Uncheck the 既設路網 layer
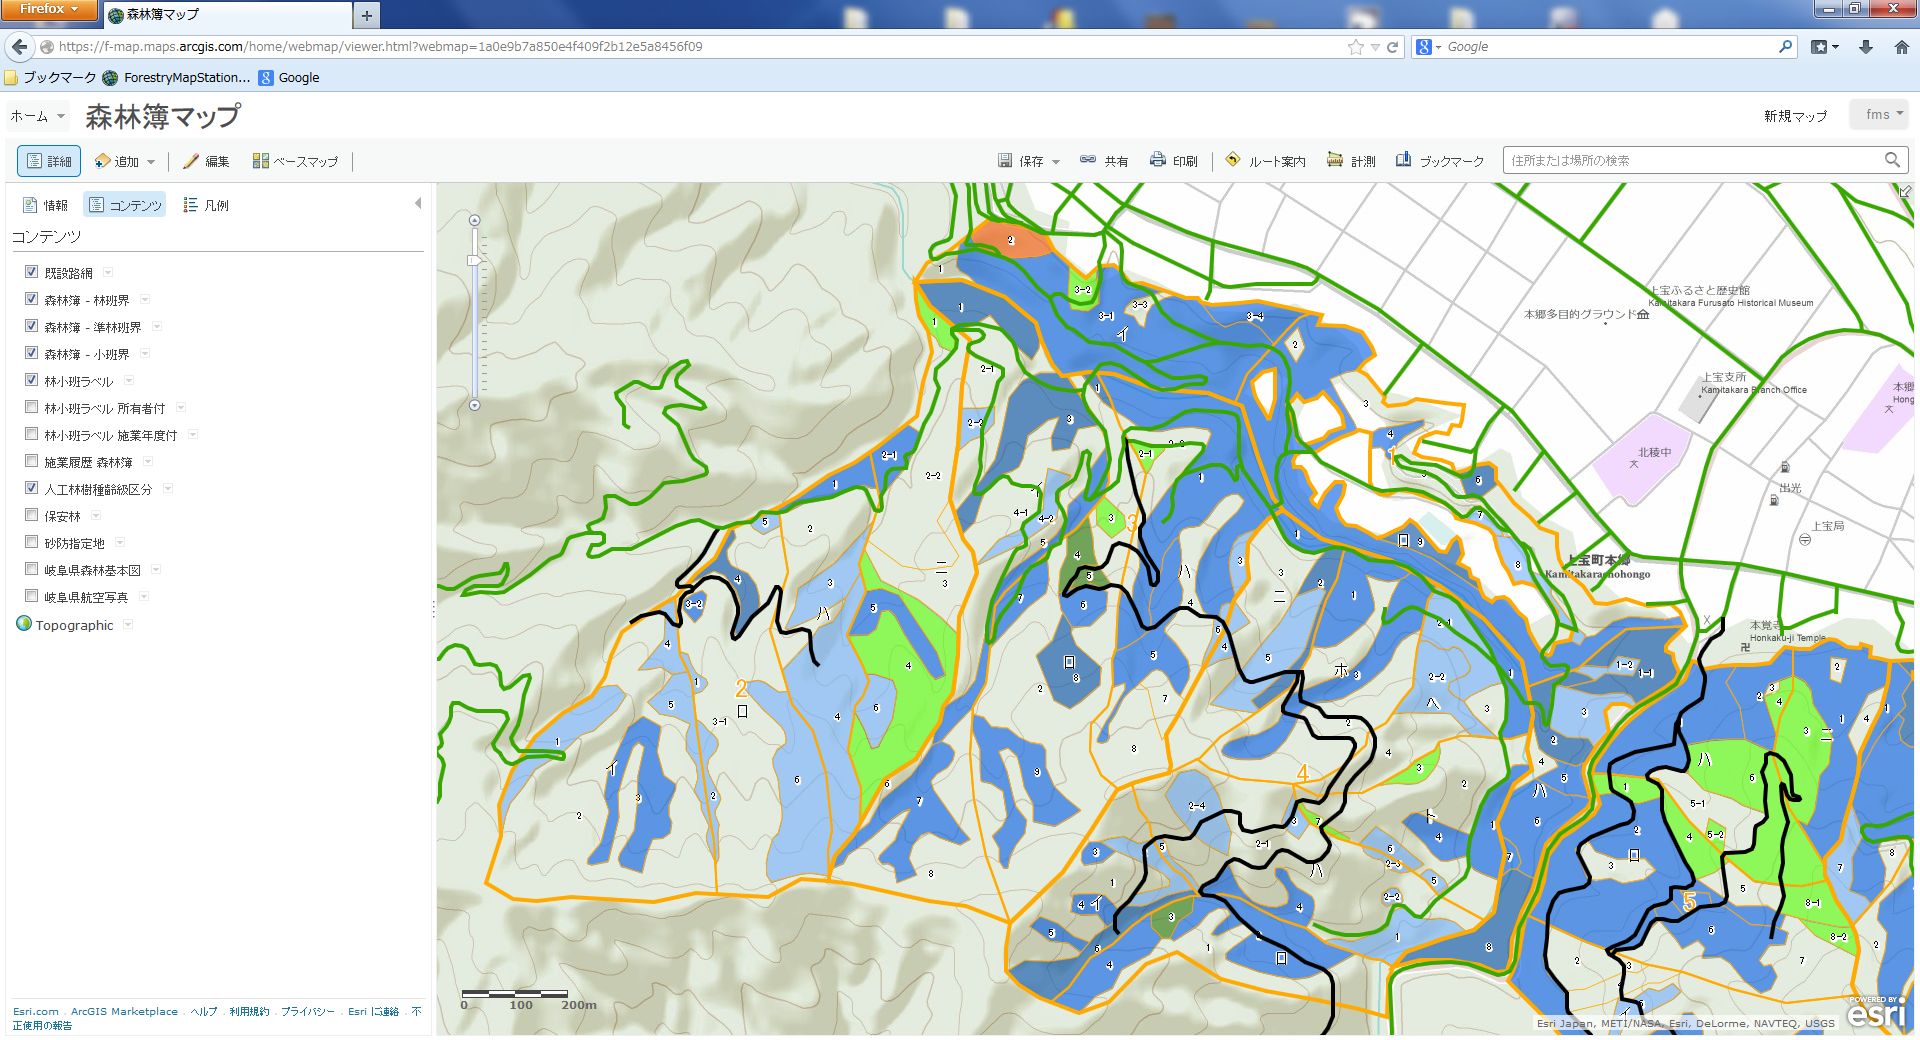 click(x=31, y=270)
